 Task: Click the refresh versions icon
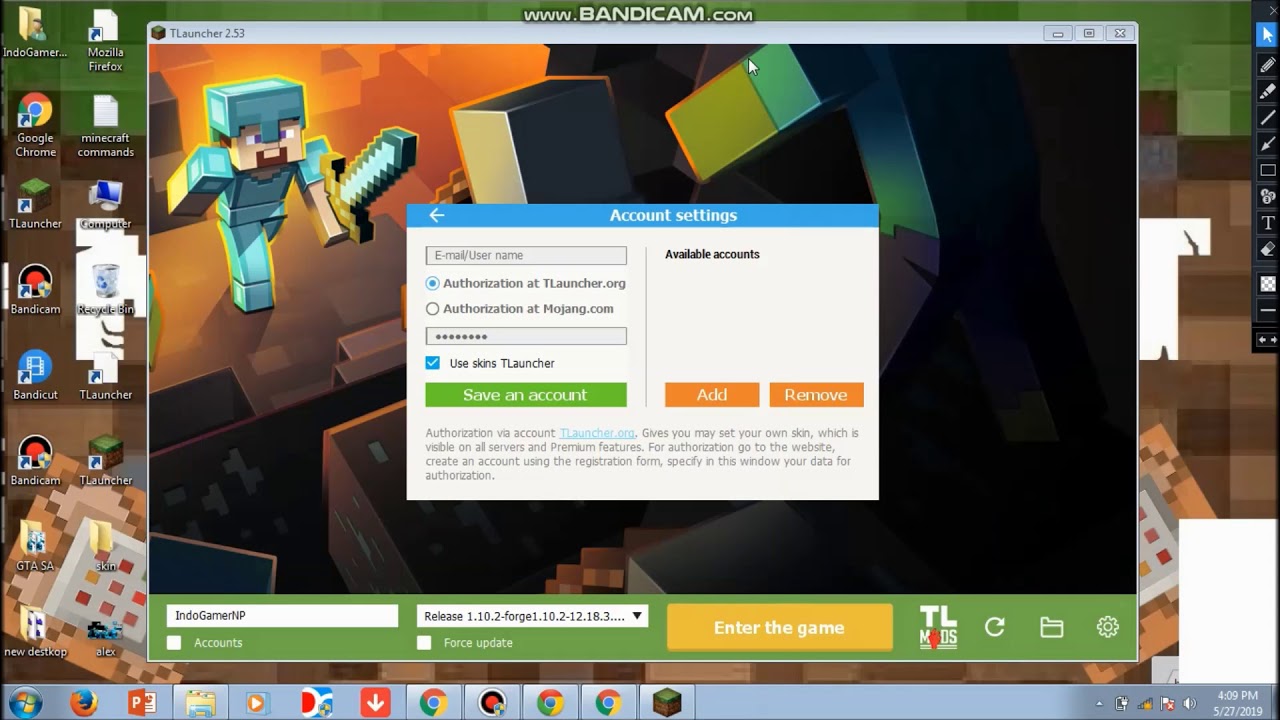pos(994,627)
